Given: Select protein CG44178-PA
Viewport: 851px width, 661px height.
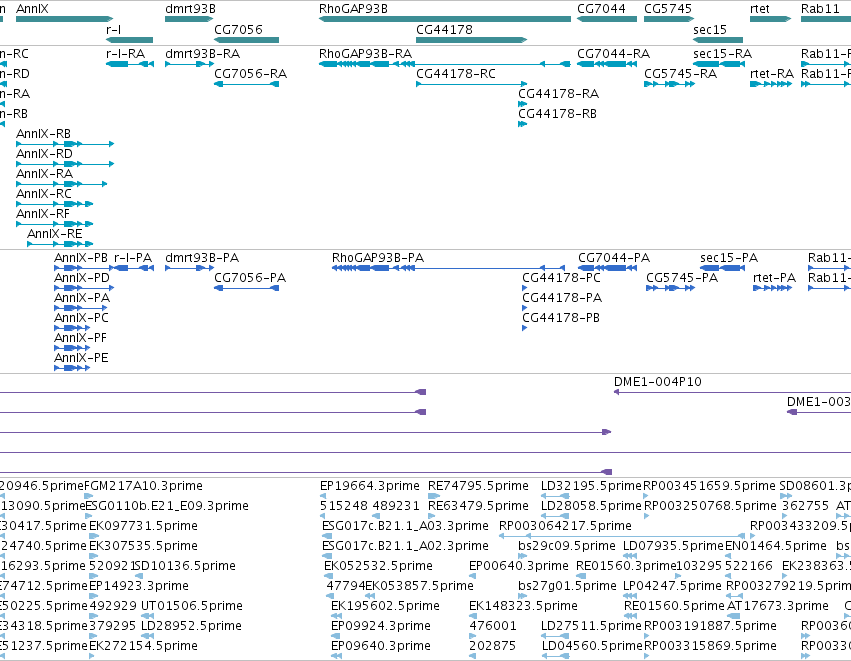Looking at the screenshot, I should (524, 308).
